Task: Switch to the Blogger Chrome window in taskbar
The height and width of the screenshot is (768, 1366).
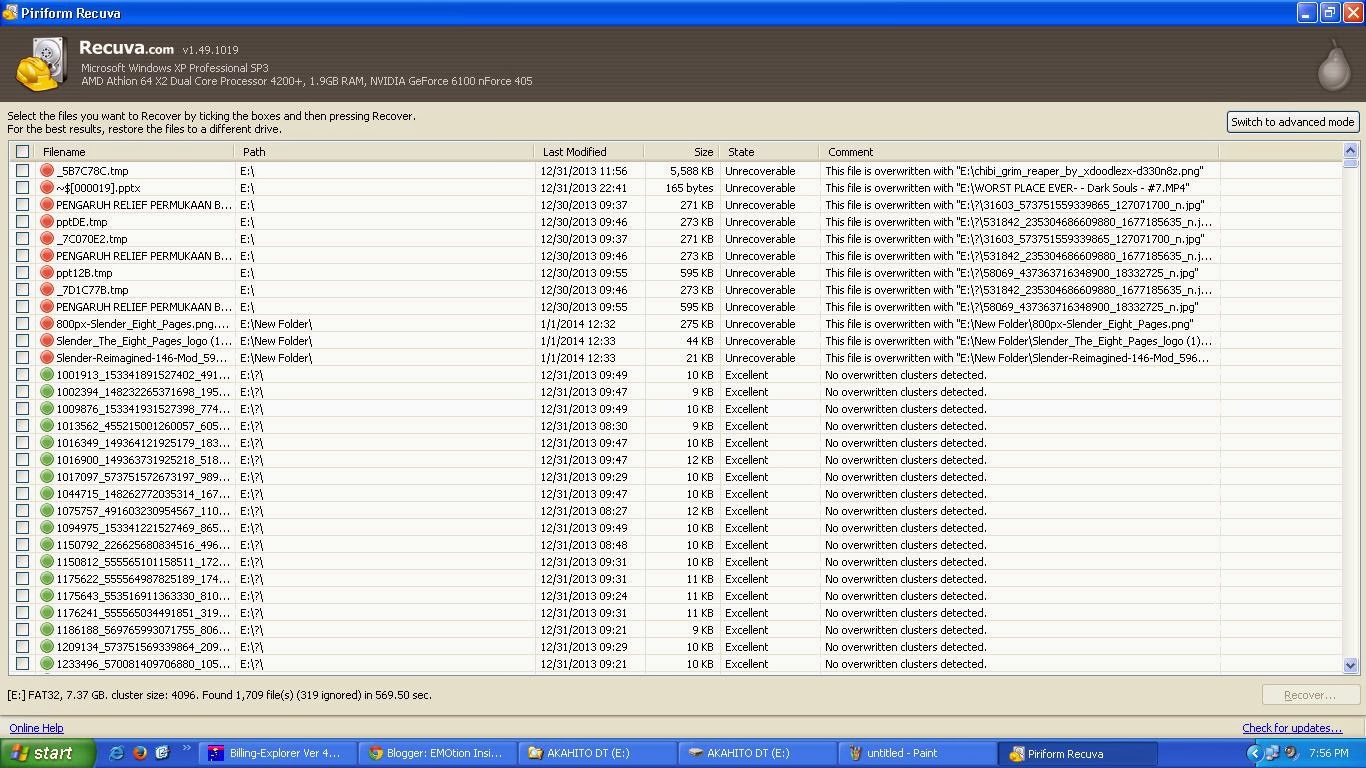Action: point(437,753)
